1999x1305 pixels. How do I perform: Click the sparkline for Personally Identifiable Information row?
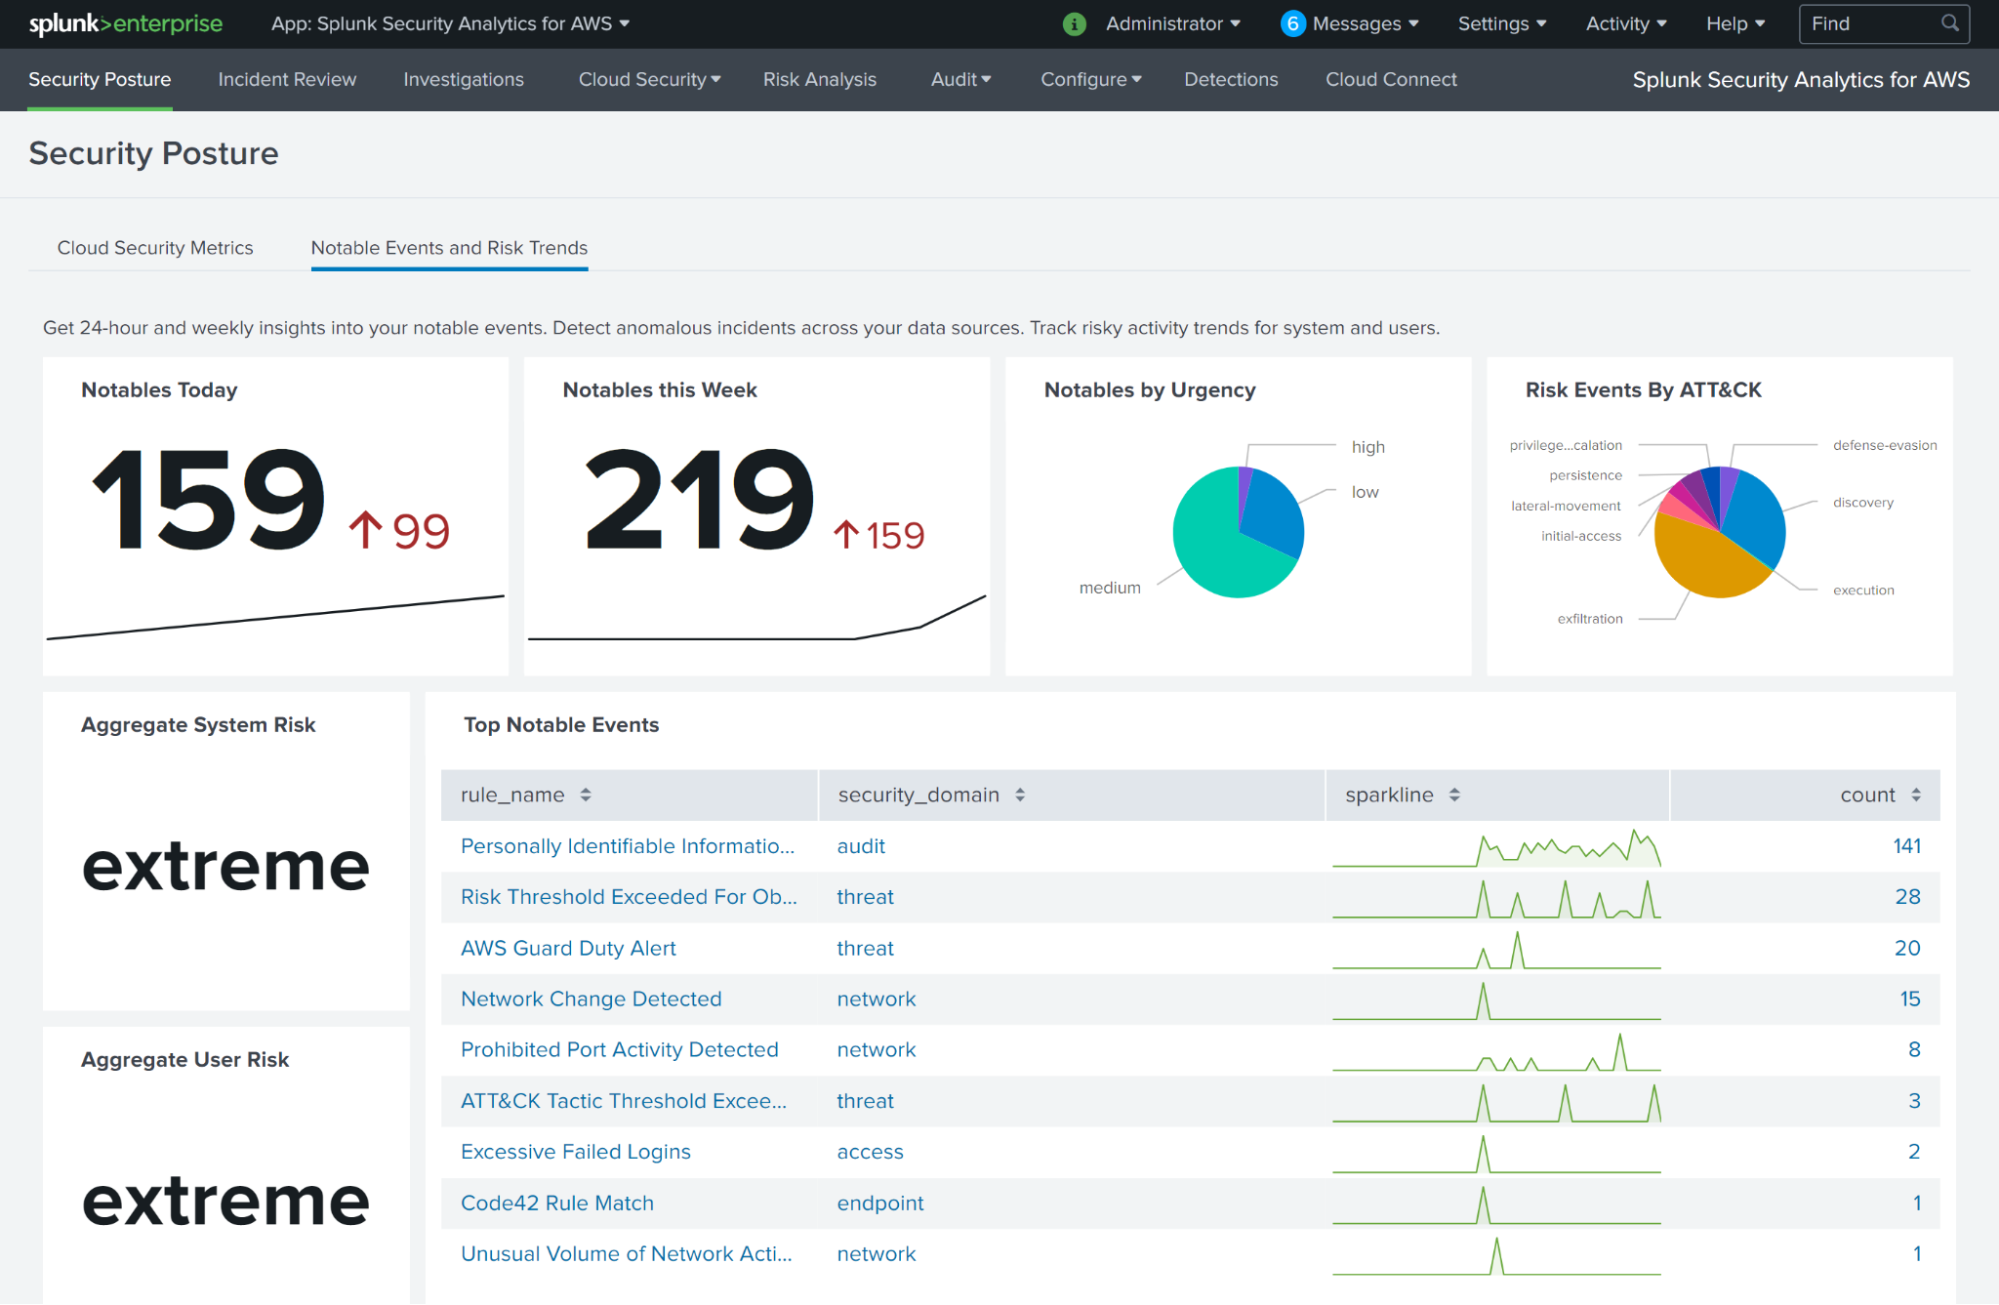click(1496, 847)
